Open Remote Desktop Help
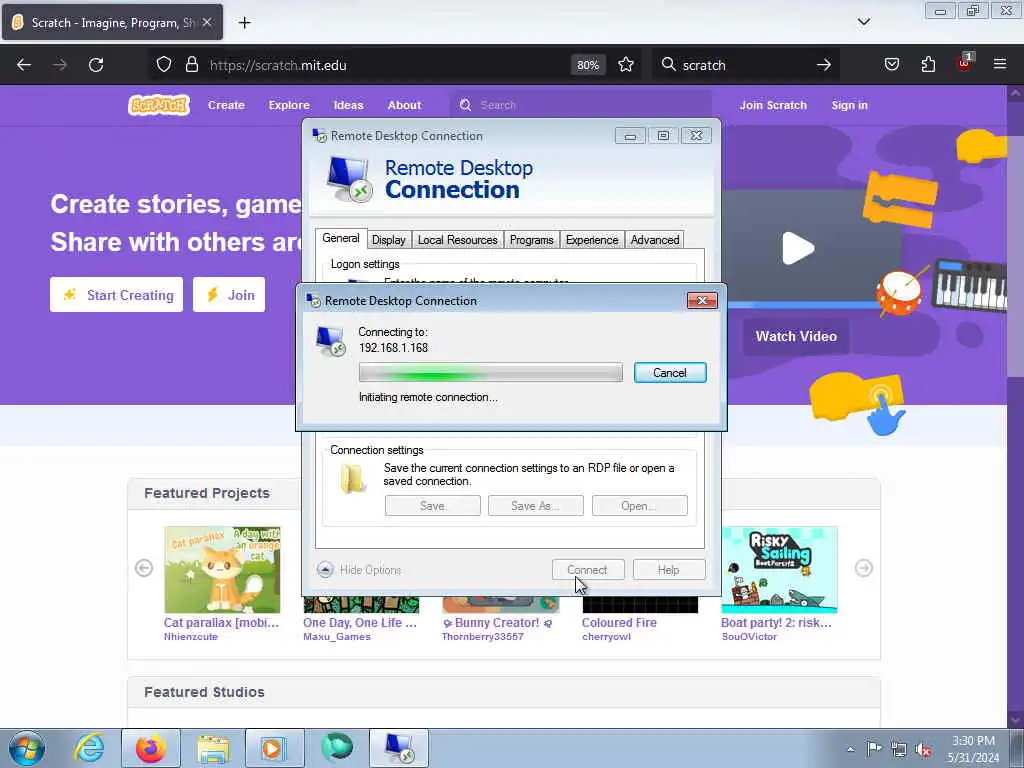The width and height of the screenshot is (1024, 768). point(669,569)
